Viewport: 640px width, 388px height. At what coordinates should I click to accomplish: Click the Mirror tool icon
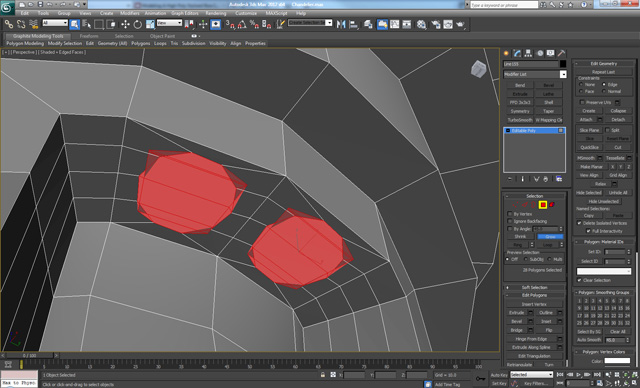341,24
